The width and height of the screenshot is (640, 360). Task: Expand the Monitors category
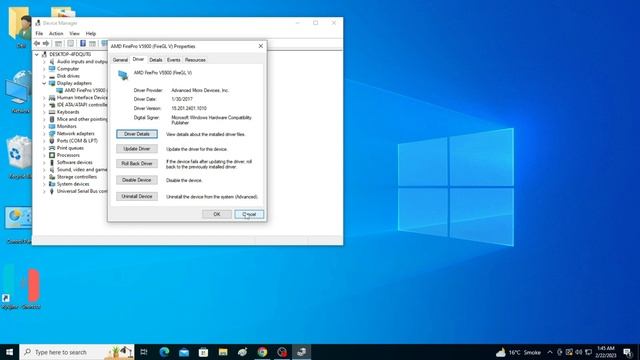[44, 126]
